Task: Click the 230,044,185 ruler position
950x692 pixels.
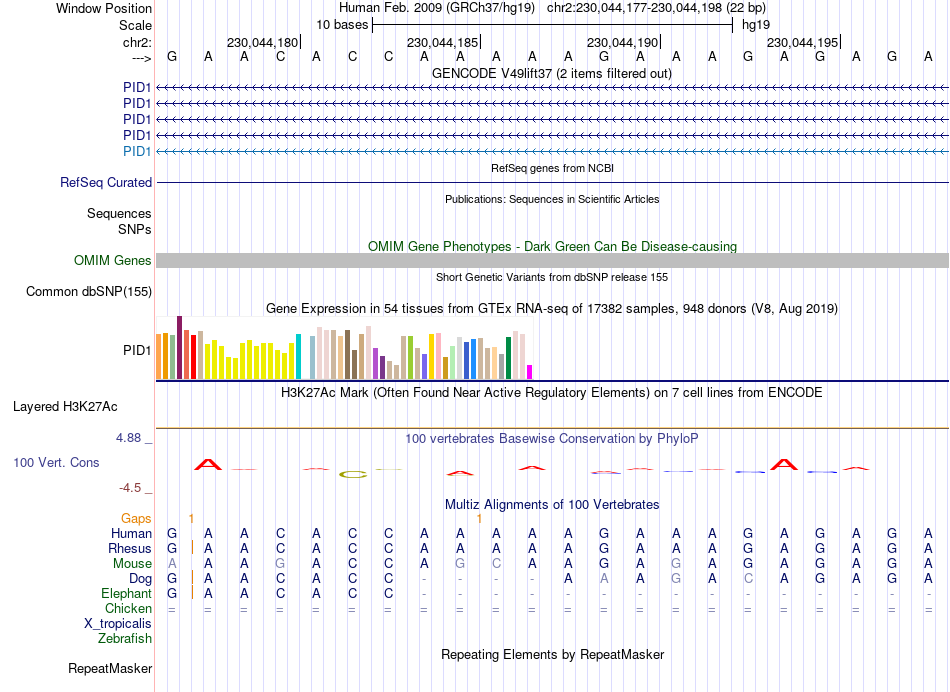Action: 442,42
